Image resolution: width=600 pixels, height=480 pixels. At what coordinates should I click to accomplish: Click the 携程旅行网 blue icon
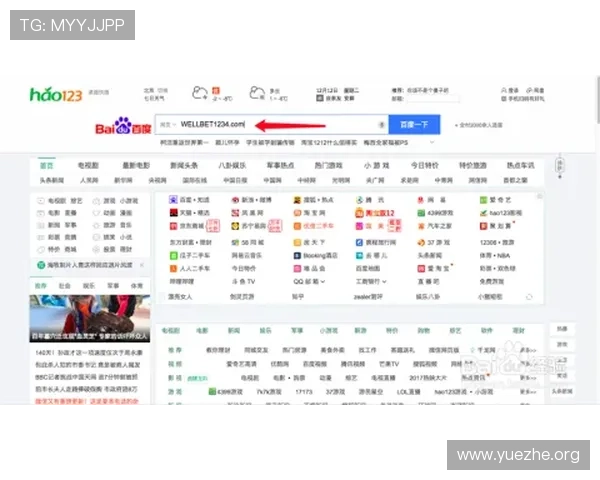click(359, 242)
